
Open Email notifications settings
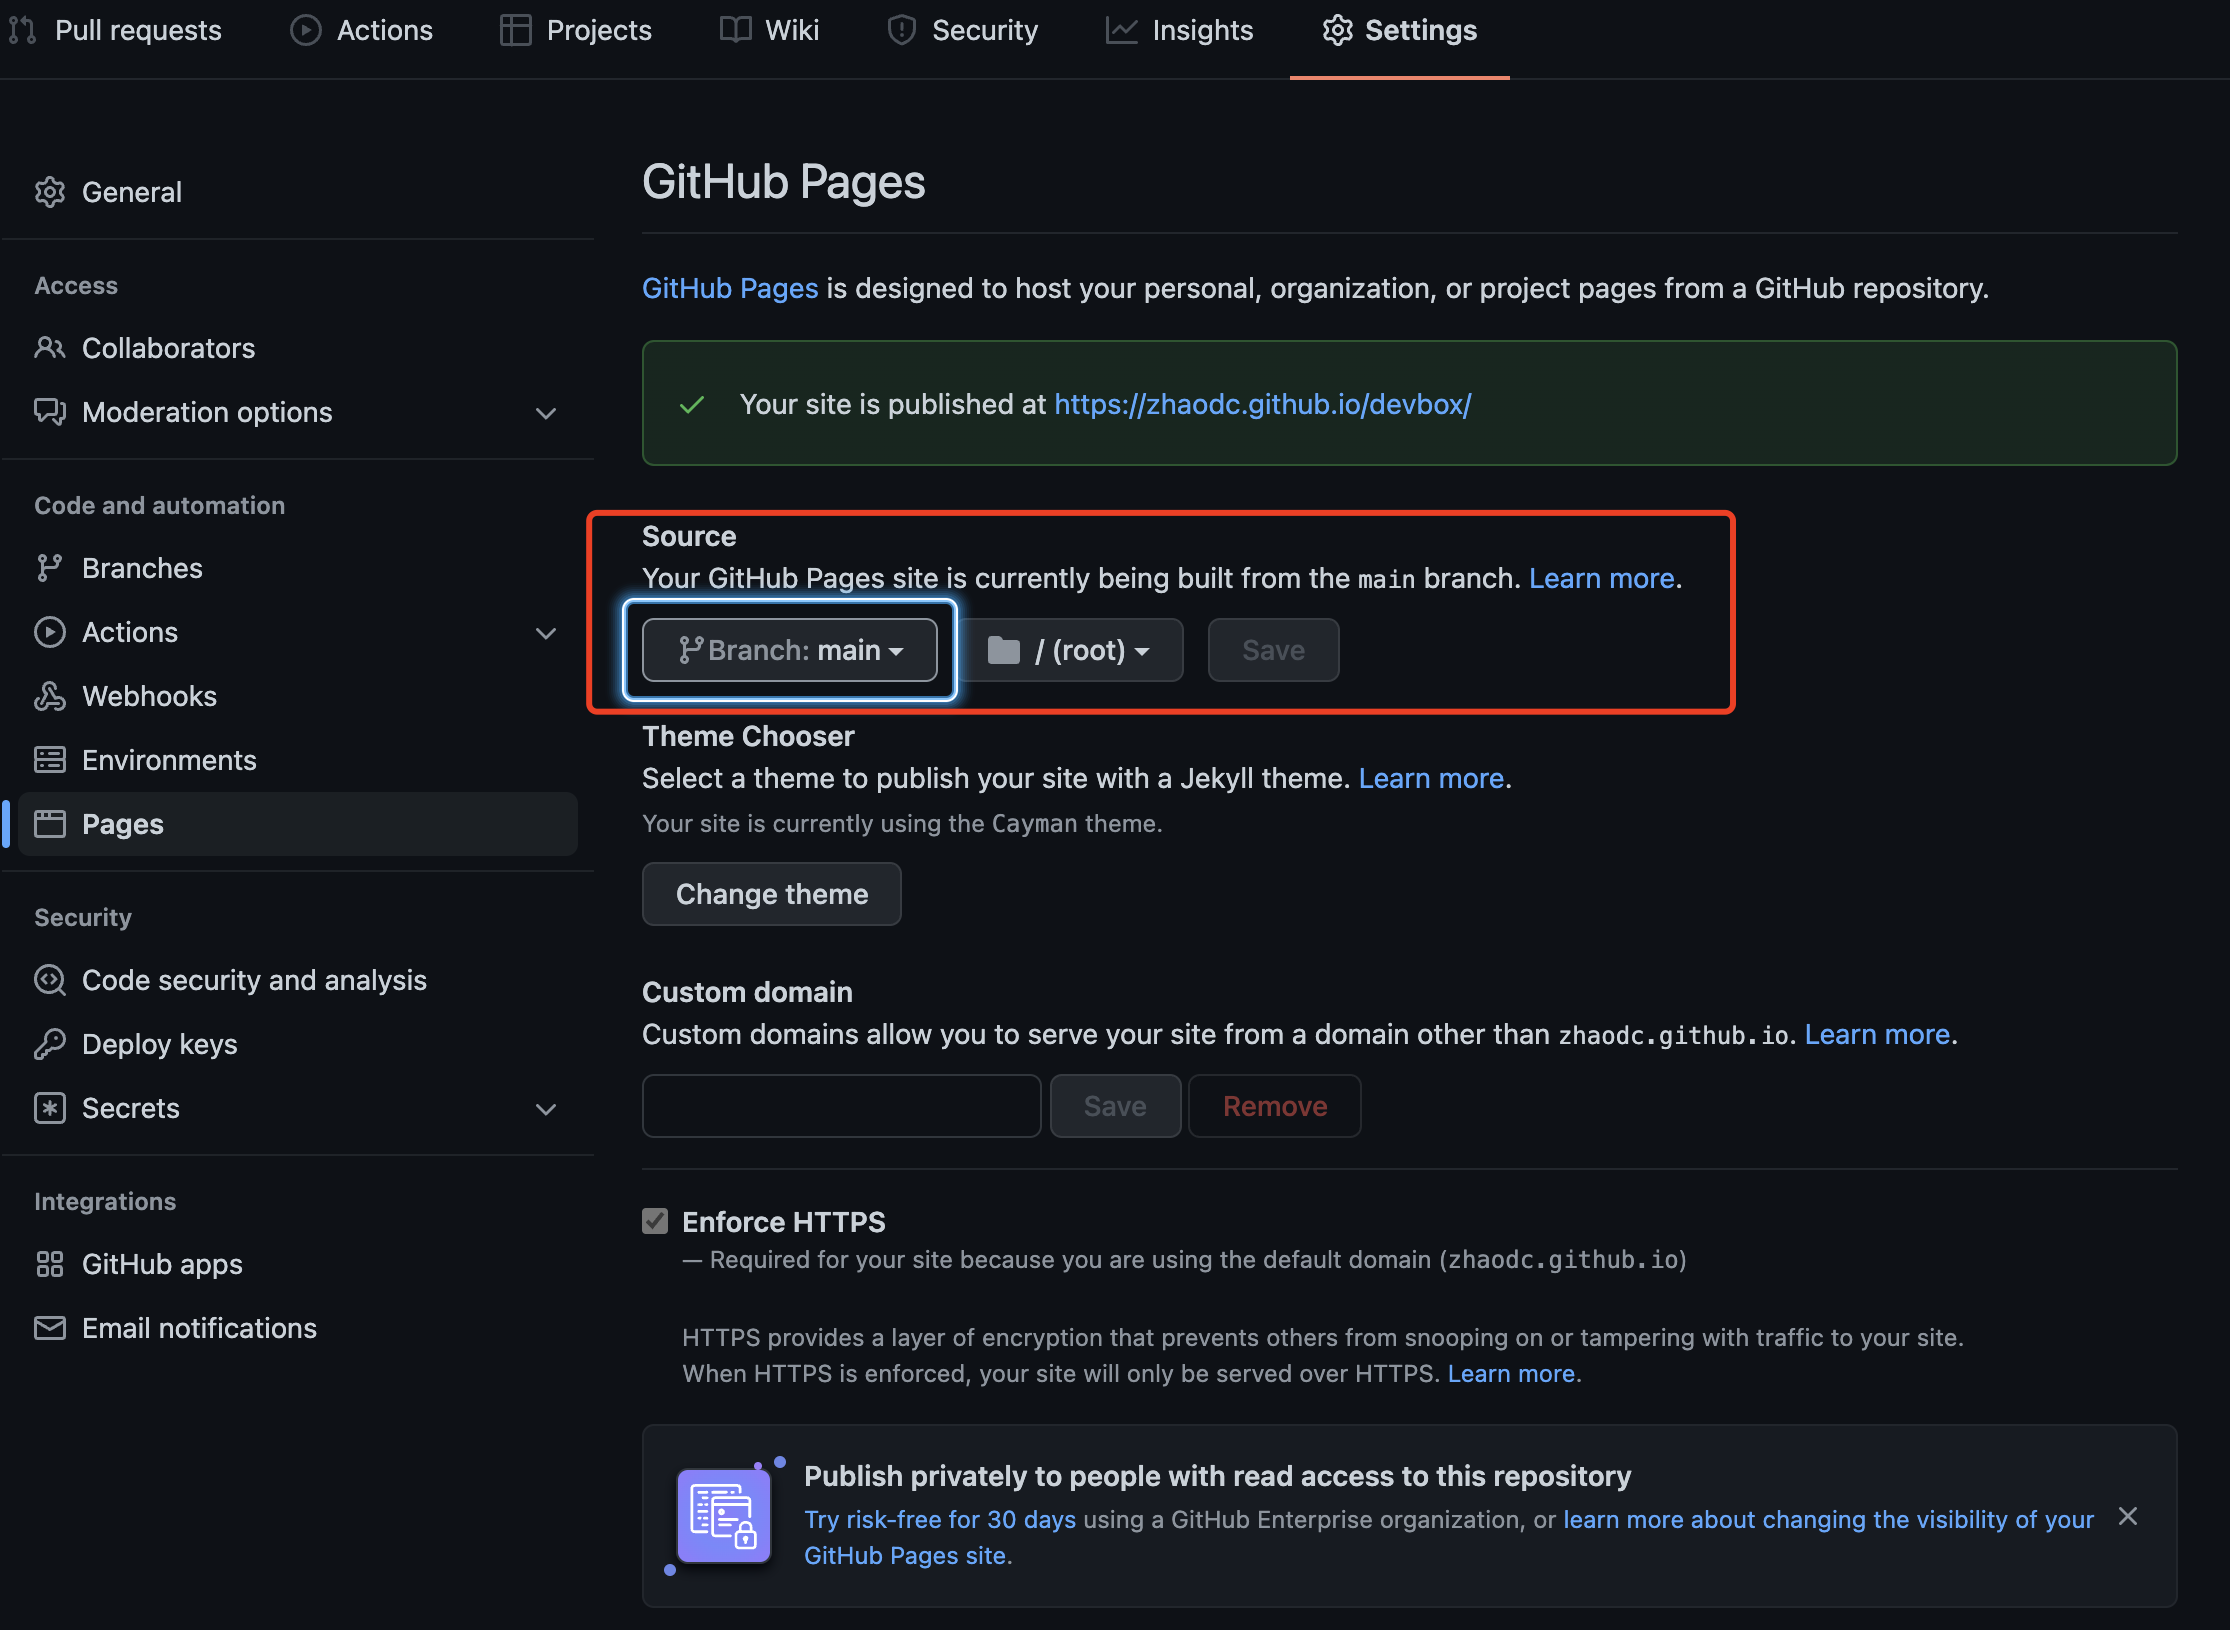pos(298,1328)
